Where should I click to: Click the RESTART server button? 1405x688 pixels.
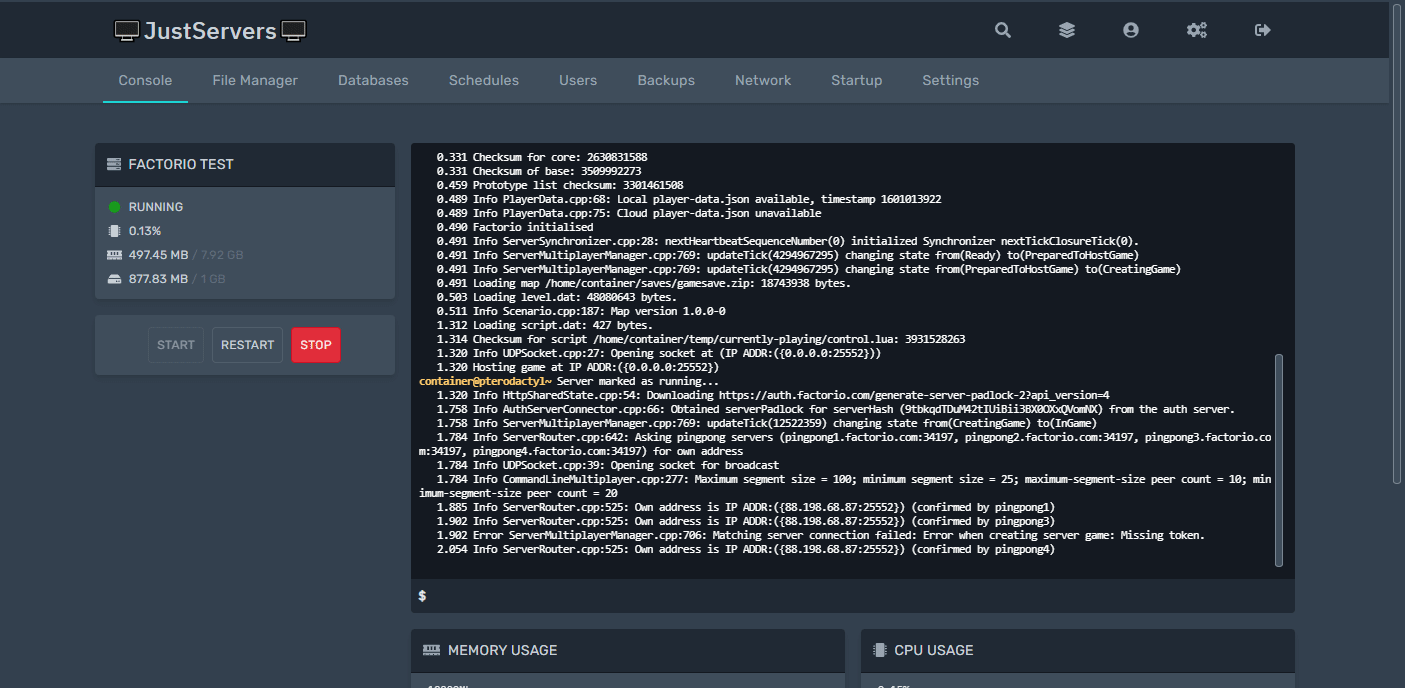[x=247, y=345]
